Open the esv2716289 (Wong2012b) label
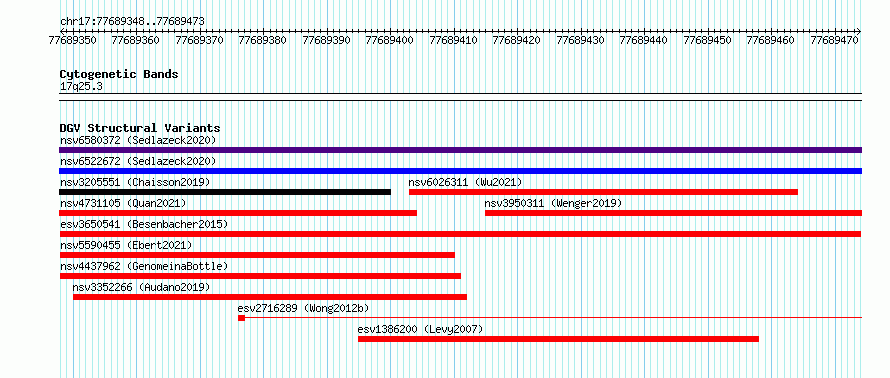This screenshot has height=378, width=890. coord(303,308)
